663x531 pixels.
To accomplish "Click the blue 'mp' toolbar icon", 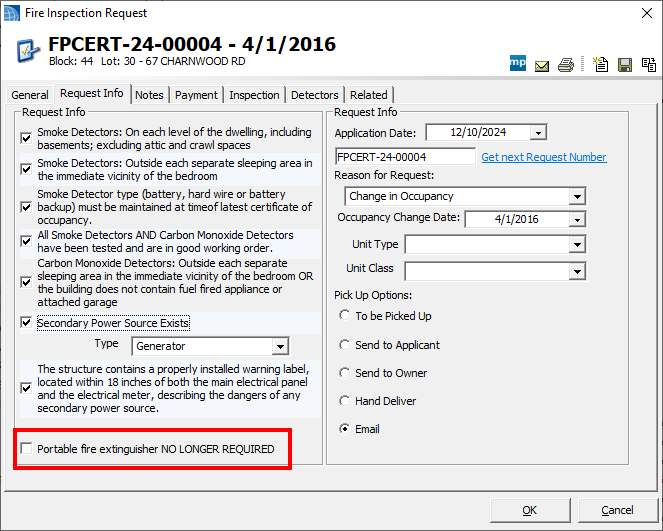I will tap(518, 63).
